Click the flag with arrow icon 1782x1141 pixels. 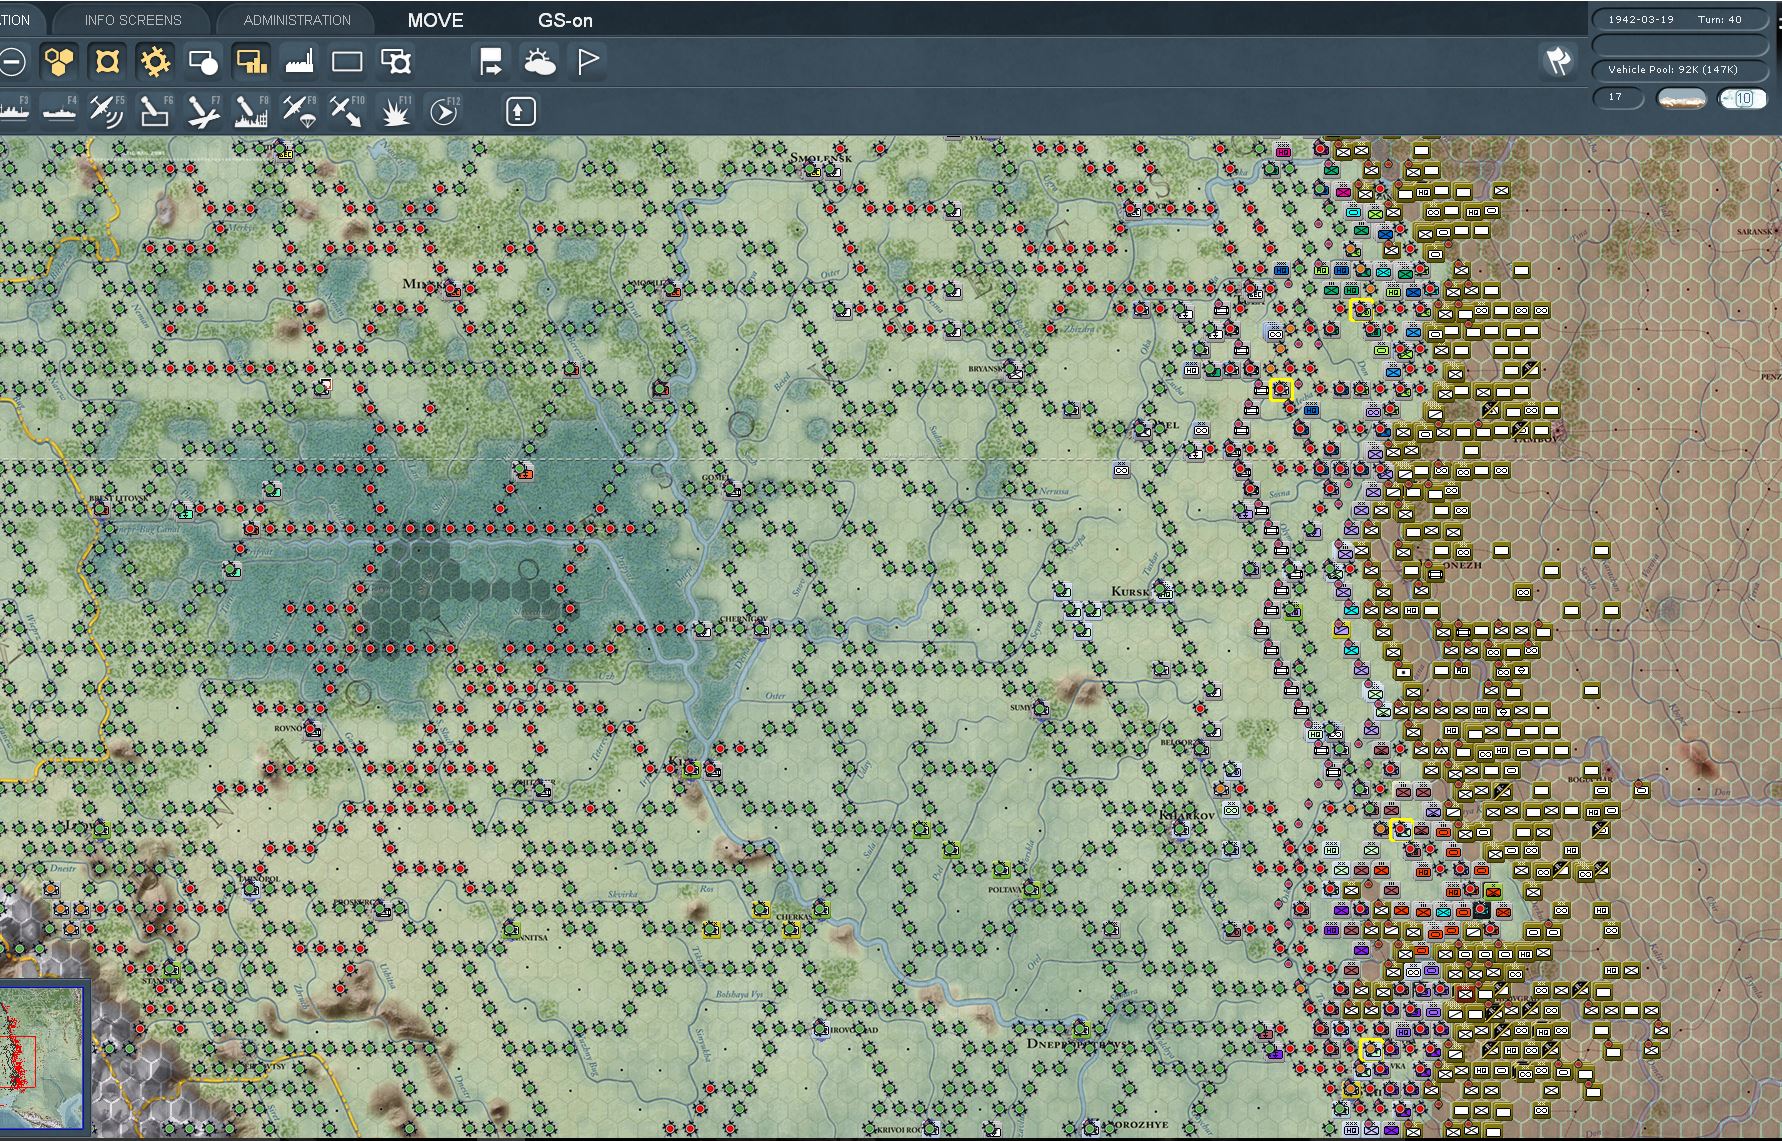click(491, 62)
